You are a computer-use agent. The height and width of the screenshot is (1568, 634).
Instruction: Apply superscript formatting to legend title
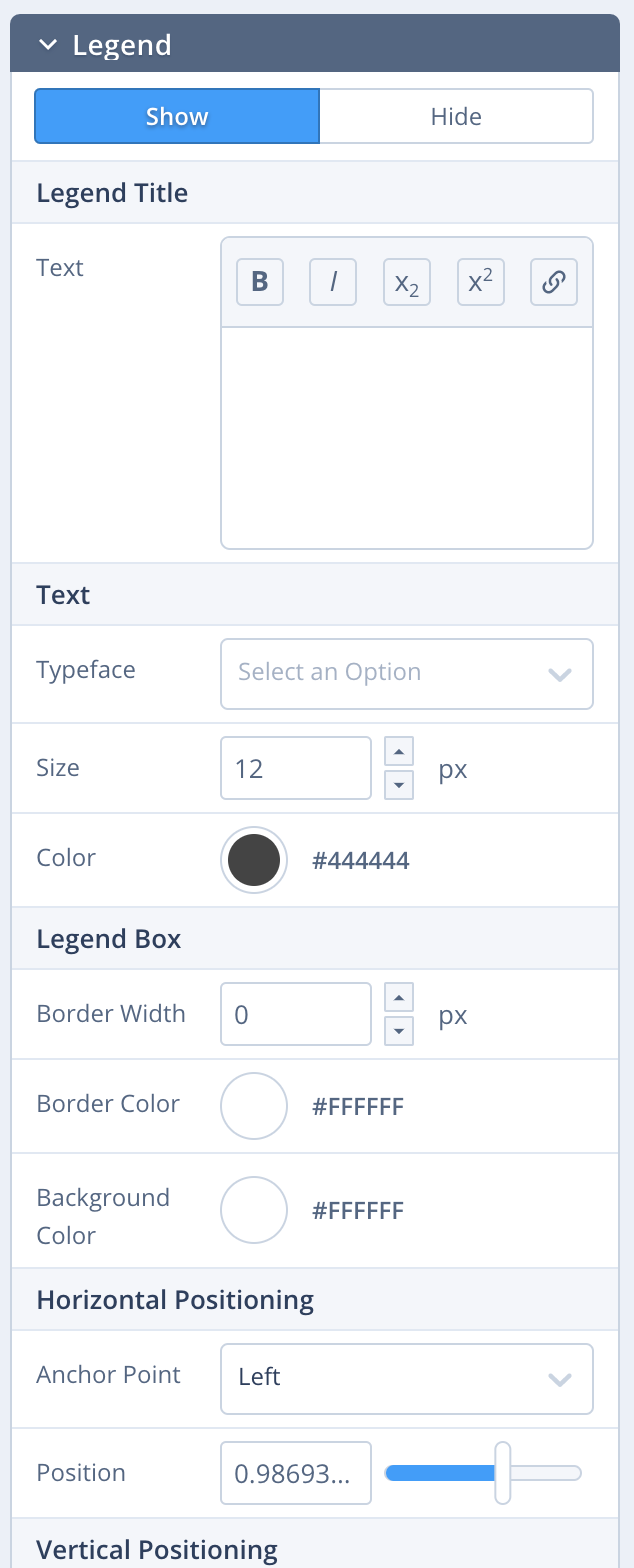coord(481,282)
